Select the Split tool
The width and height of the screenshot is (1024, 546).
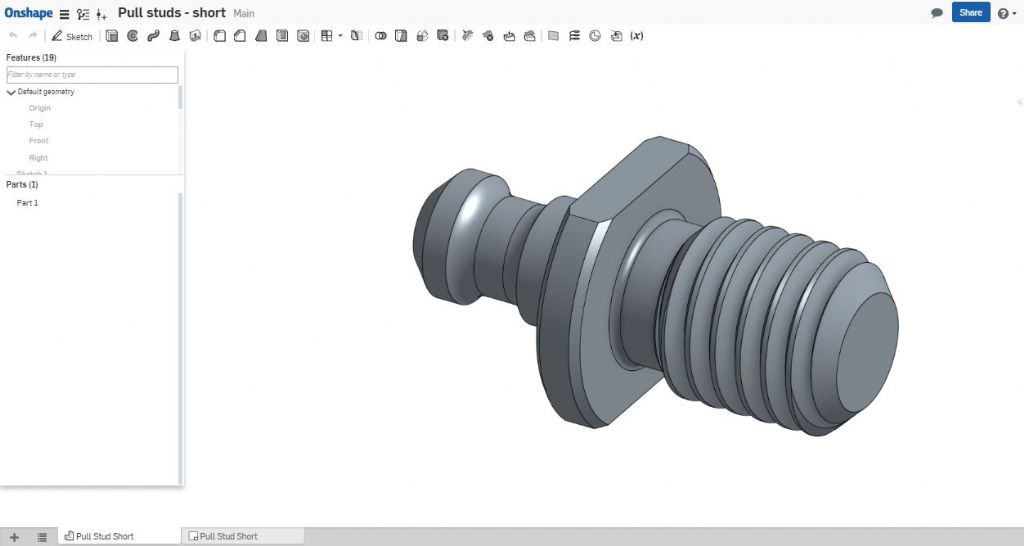pos(401,36)
